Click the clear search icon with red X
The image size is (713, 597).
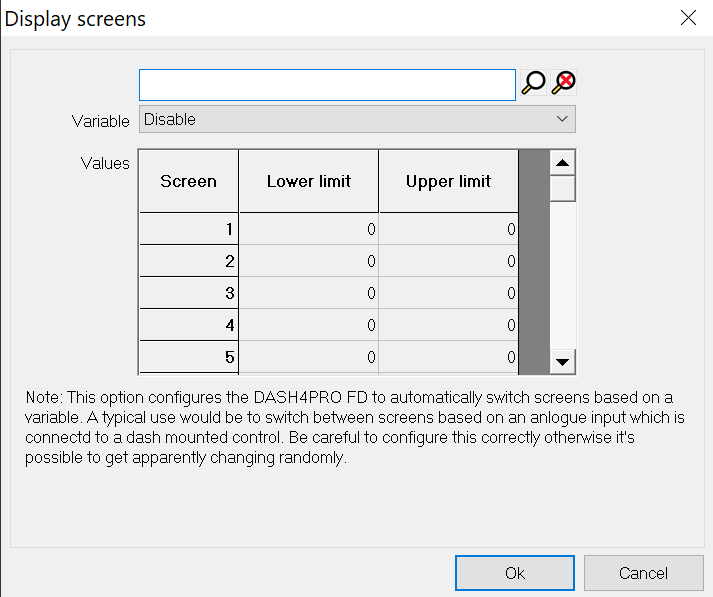564,84
